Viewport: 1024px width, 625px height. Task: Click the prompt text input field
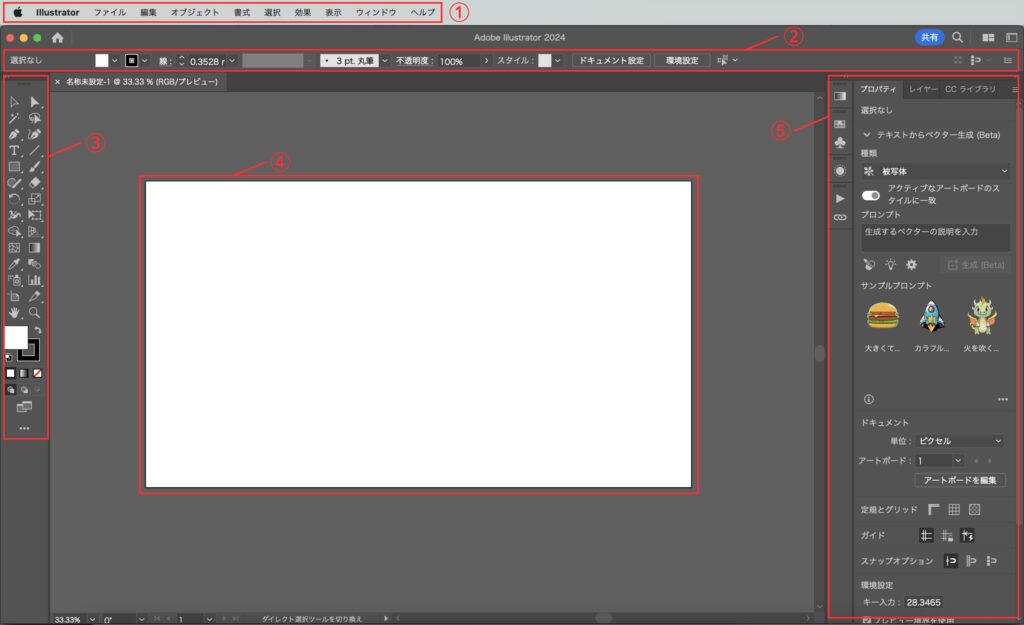(935, 237)
